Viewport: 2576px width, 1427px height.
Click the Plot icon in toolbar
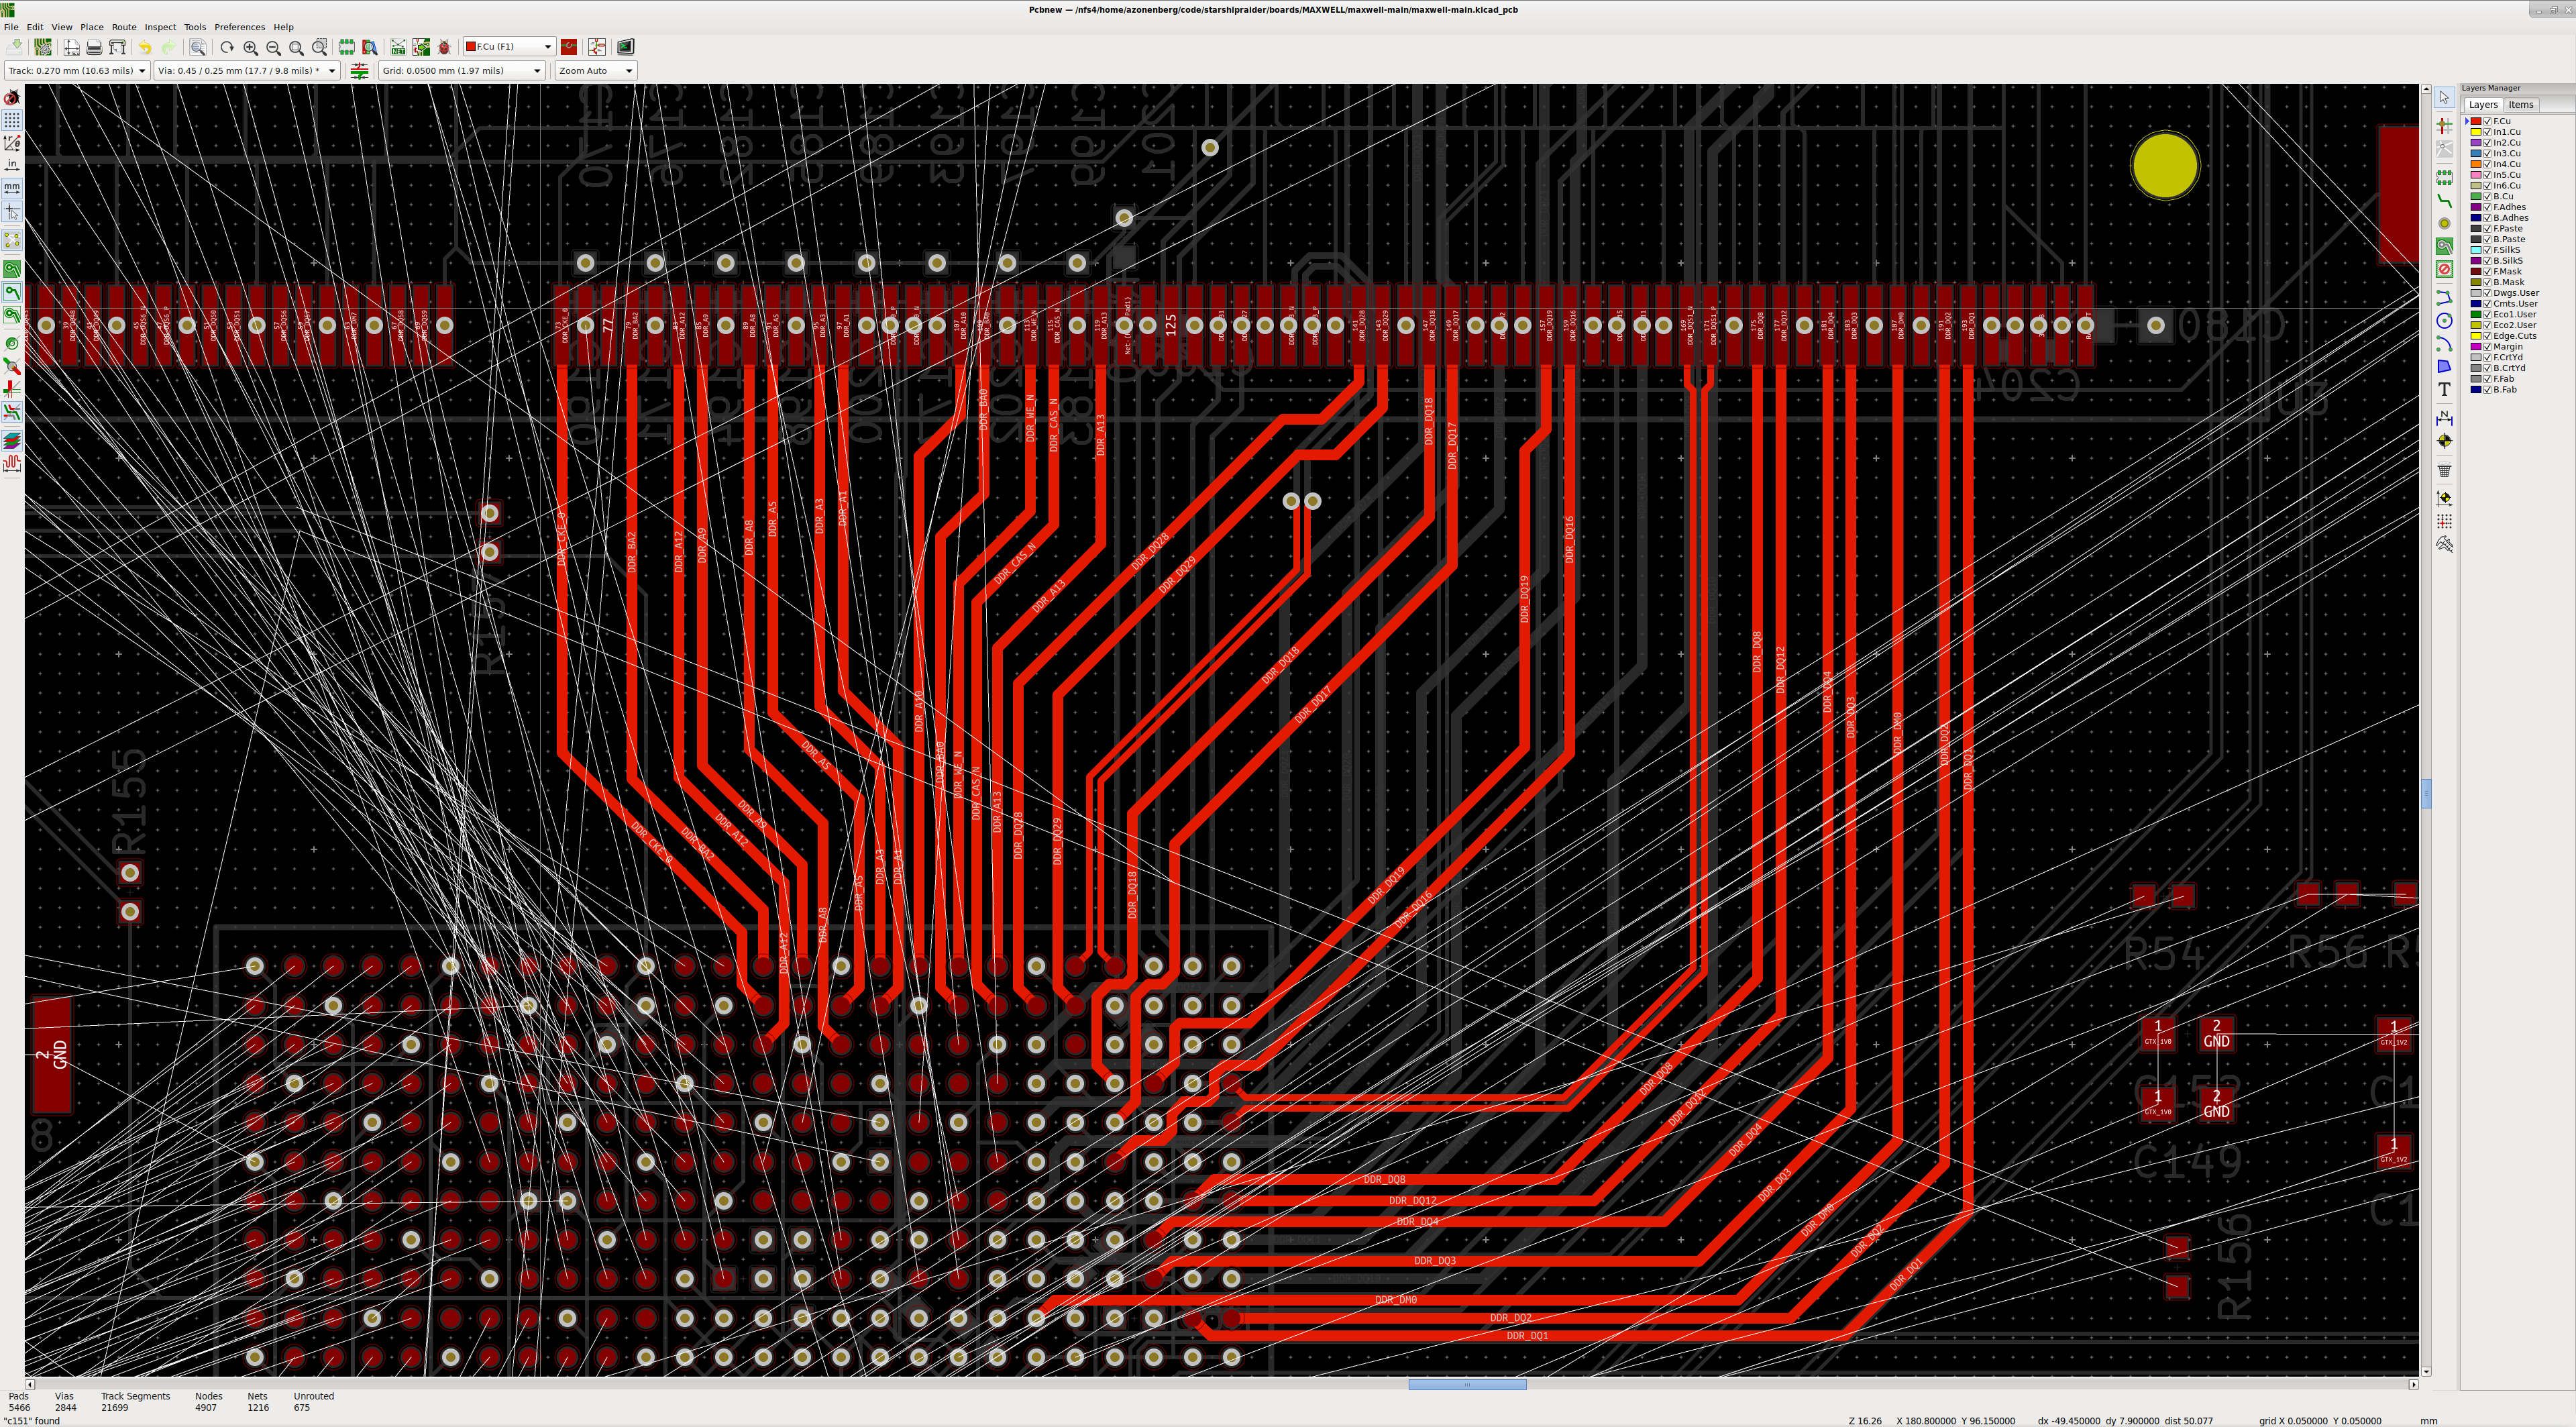pos(117,47)
